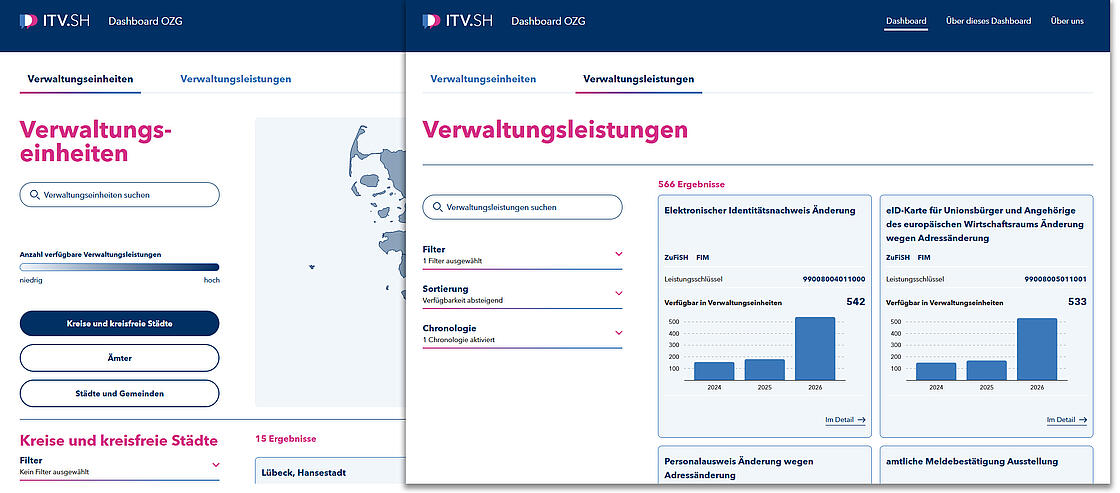Click the 1 Chronologie aktiviert status text
The width and height of the screenshot is (1120, 493).
tap(459, 339)
